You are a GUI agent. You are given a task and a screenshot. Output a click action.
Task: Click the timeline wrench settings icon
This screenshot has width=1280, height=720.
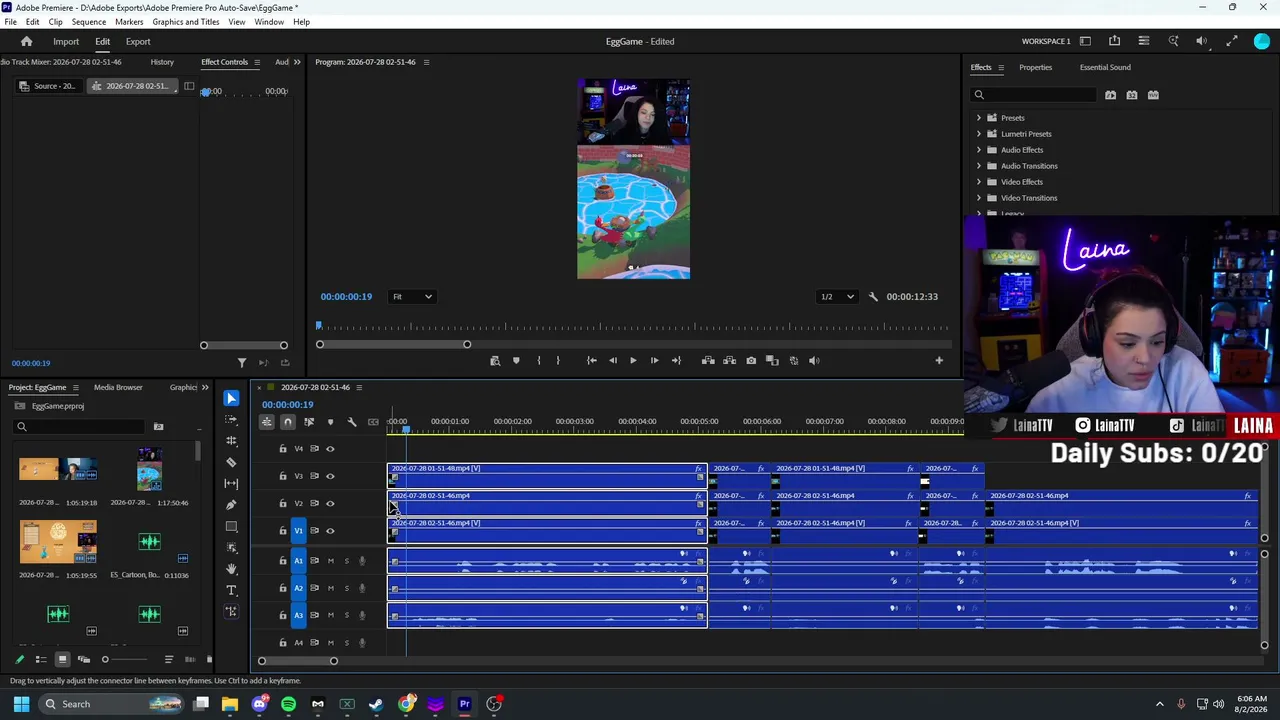352,422
